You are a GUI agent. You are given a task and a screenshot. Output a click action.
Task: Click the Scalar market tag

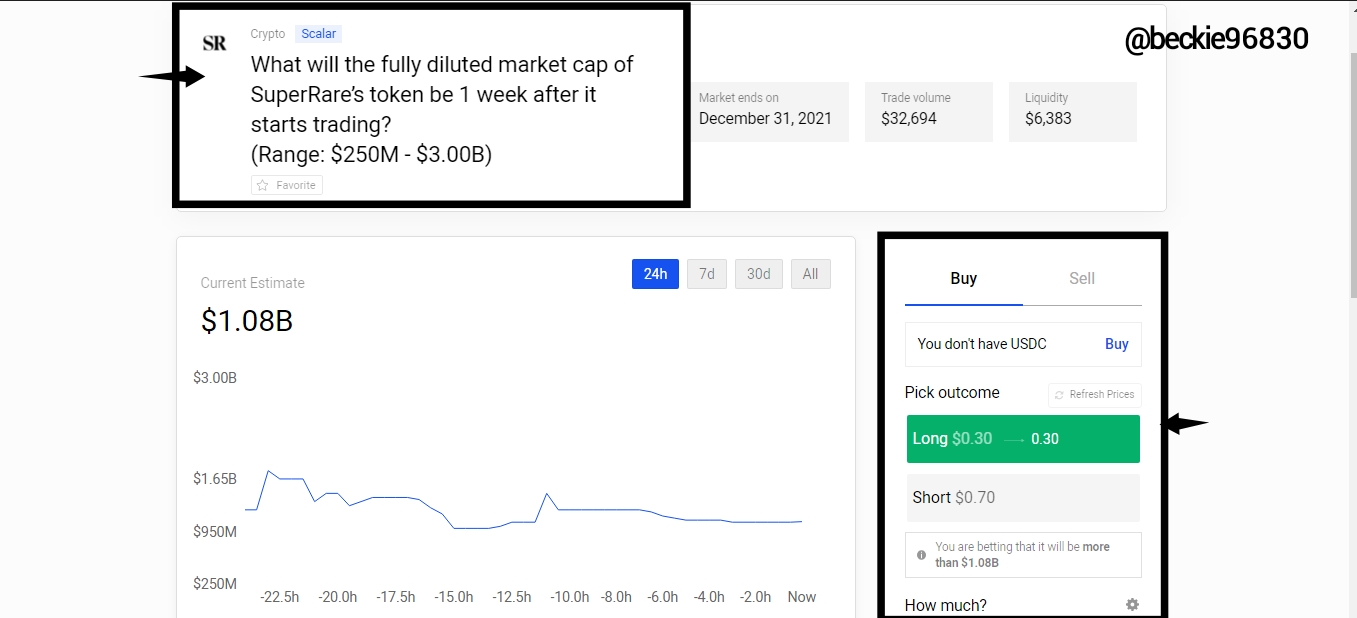(x=319, y=34)
